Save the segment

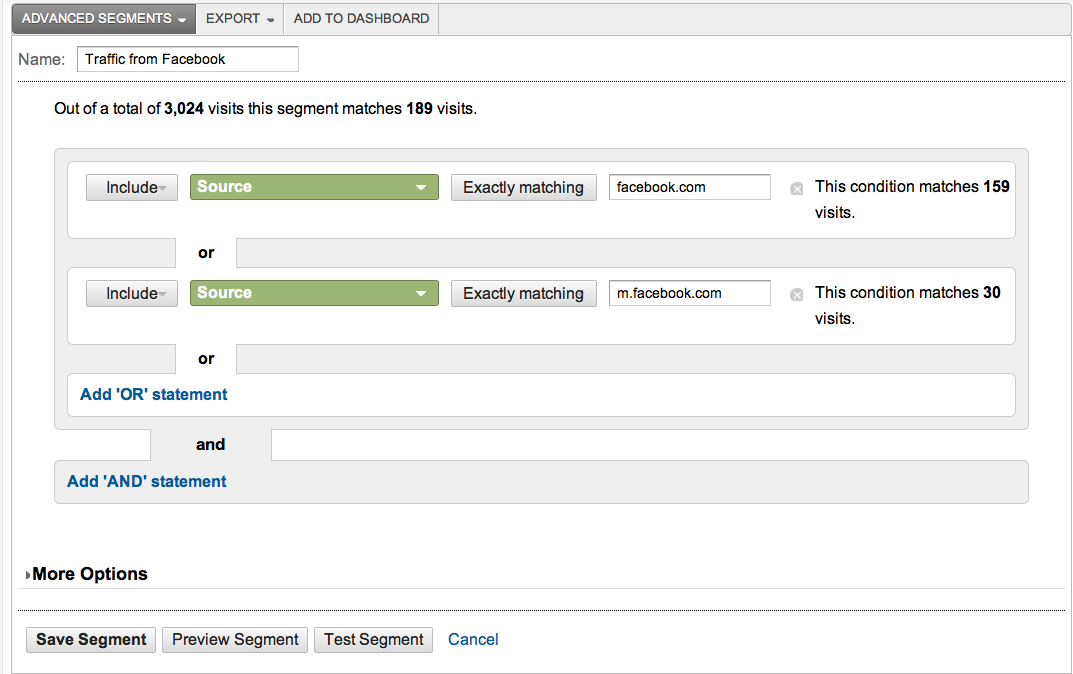[91, 640]
